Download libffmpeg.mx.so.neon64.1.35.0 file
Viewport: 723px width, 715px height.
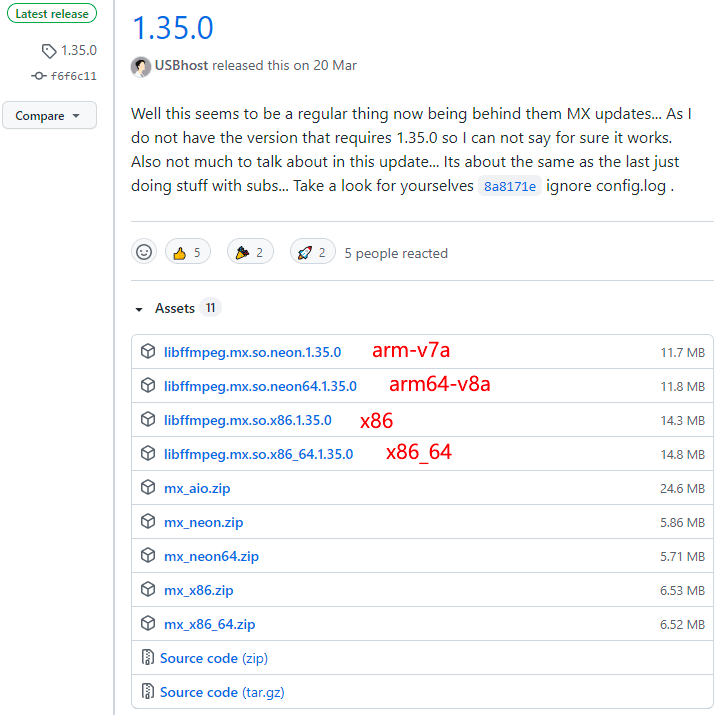tap(260, 386)
